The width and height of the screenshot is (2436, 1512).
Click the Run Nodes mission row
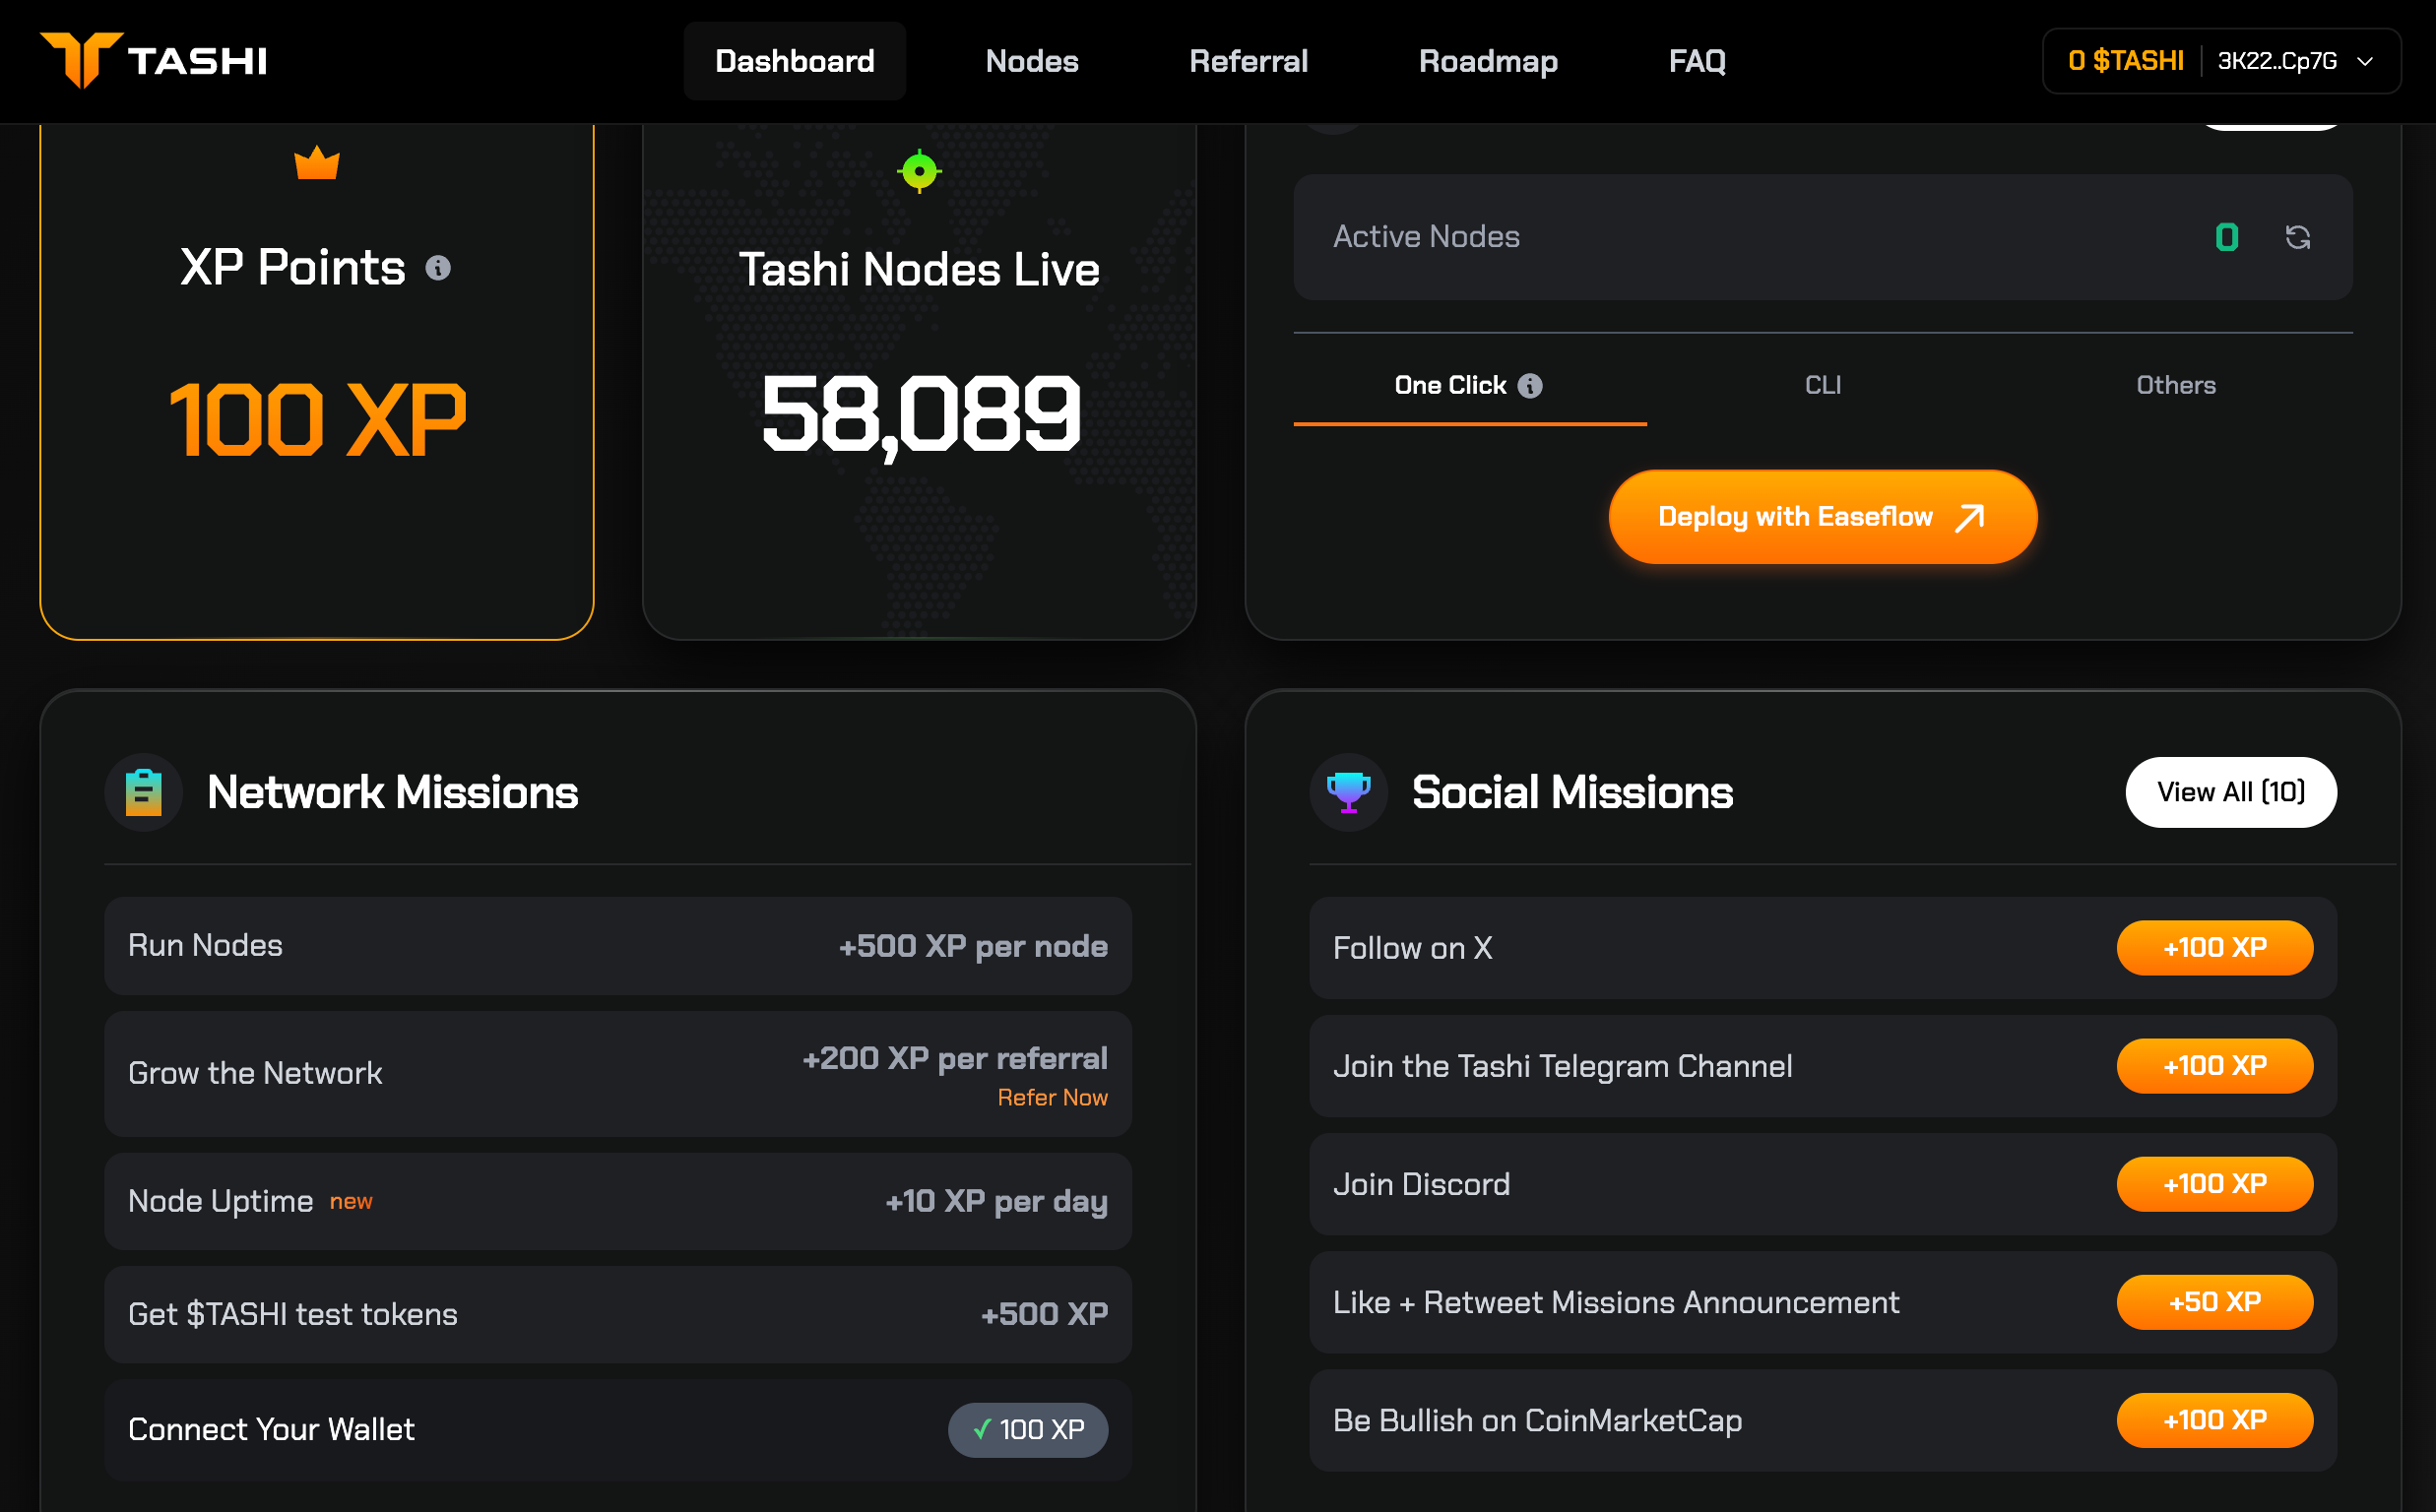[x=617, y=946]
